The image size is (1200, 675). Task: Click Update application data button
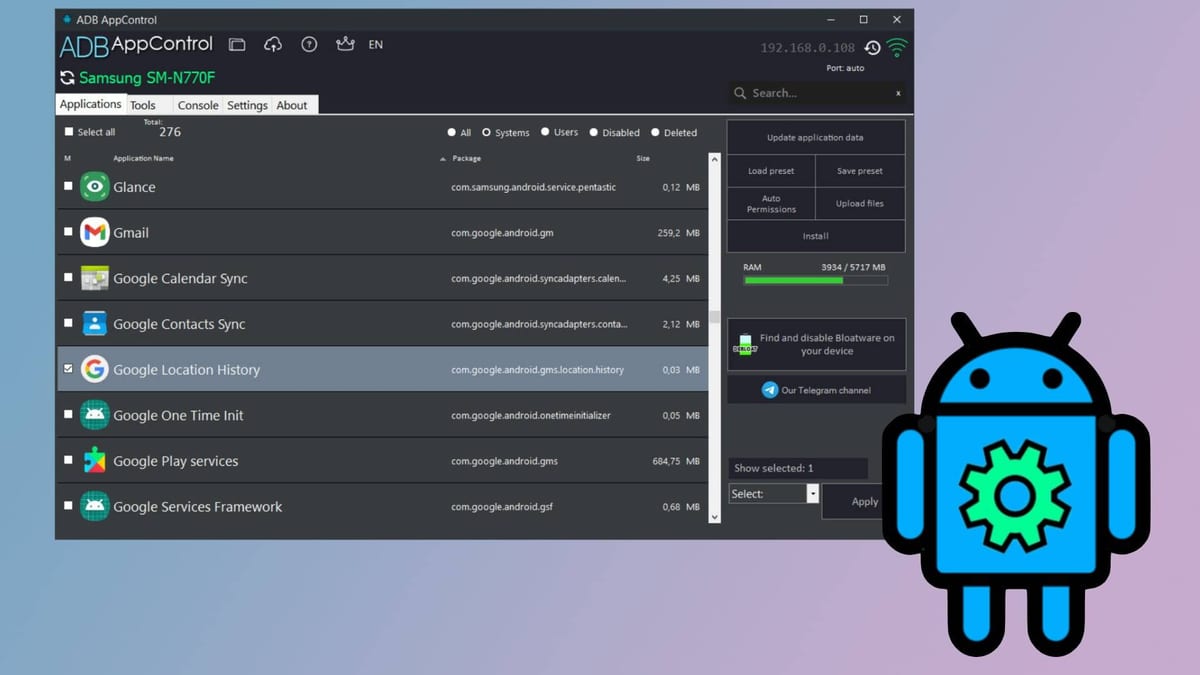(x=815, y=137)
